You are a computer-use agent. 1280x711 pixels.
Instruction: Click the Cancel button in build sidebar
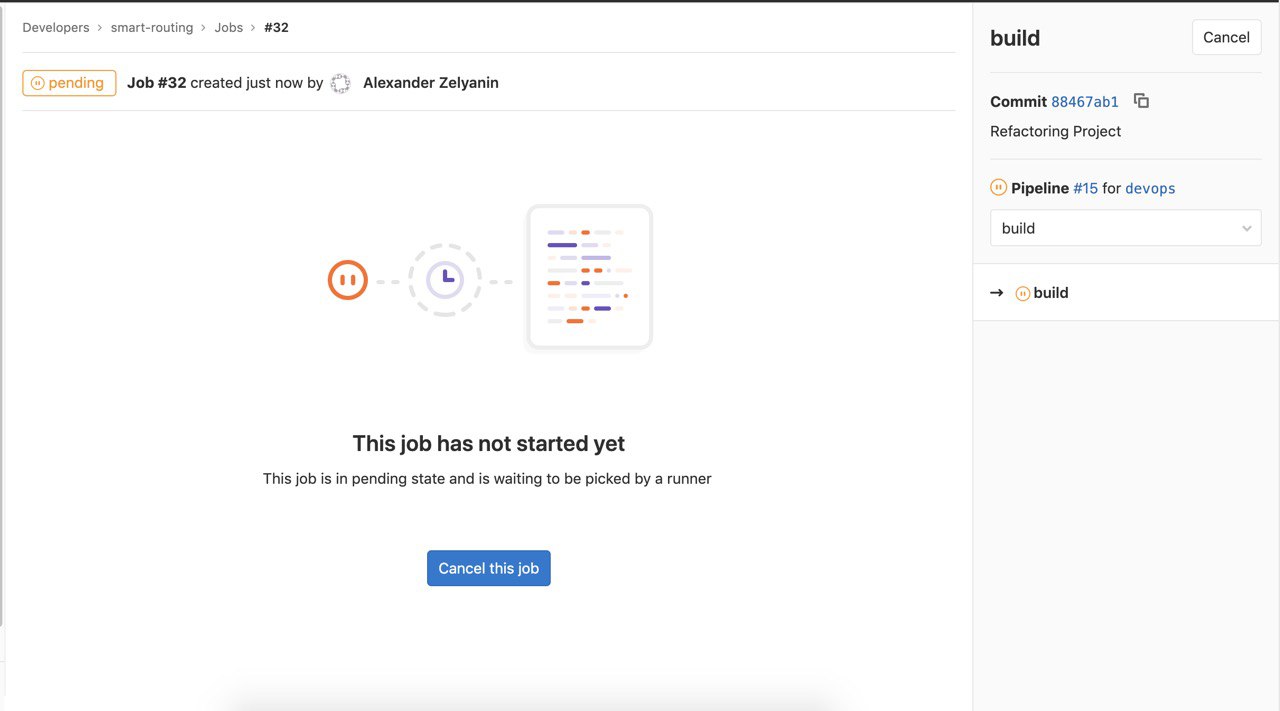[1226, 37]
